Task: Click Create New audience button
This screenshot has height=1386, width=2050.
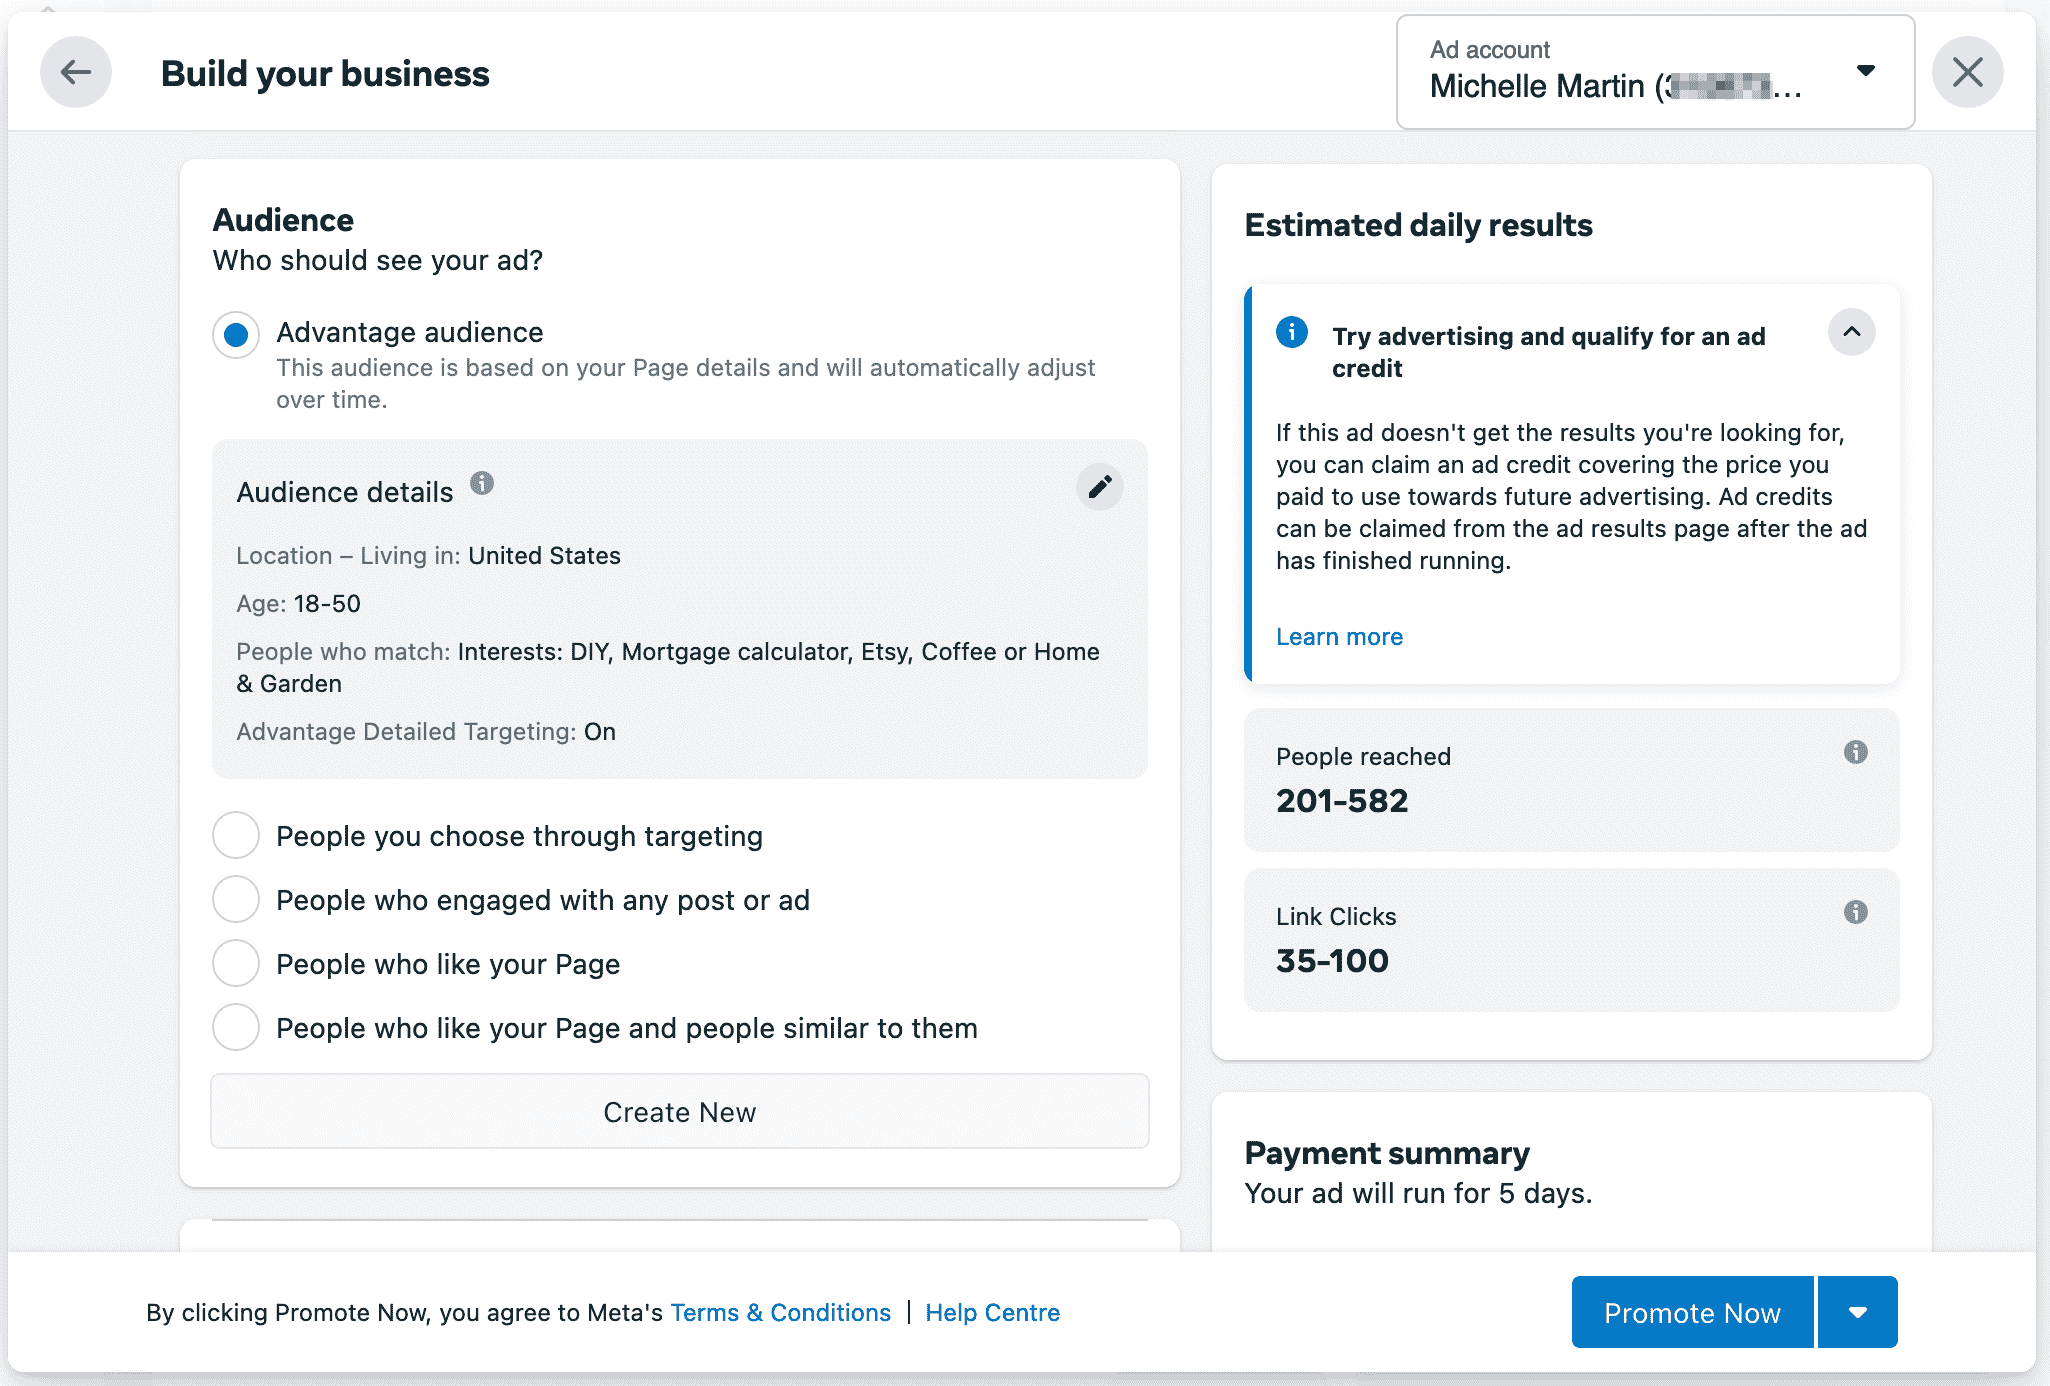Action: coord(679,1111)
